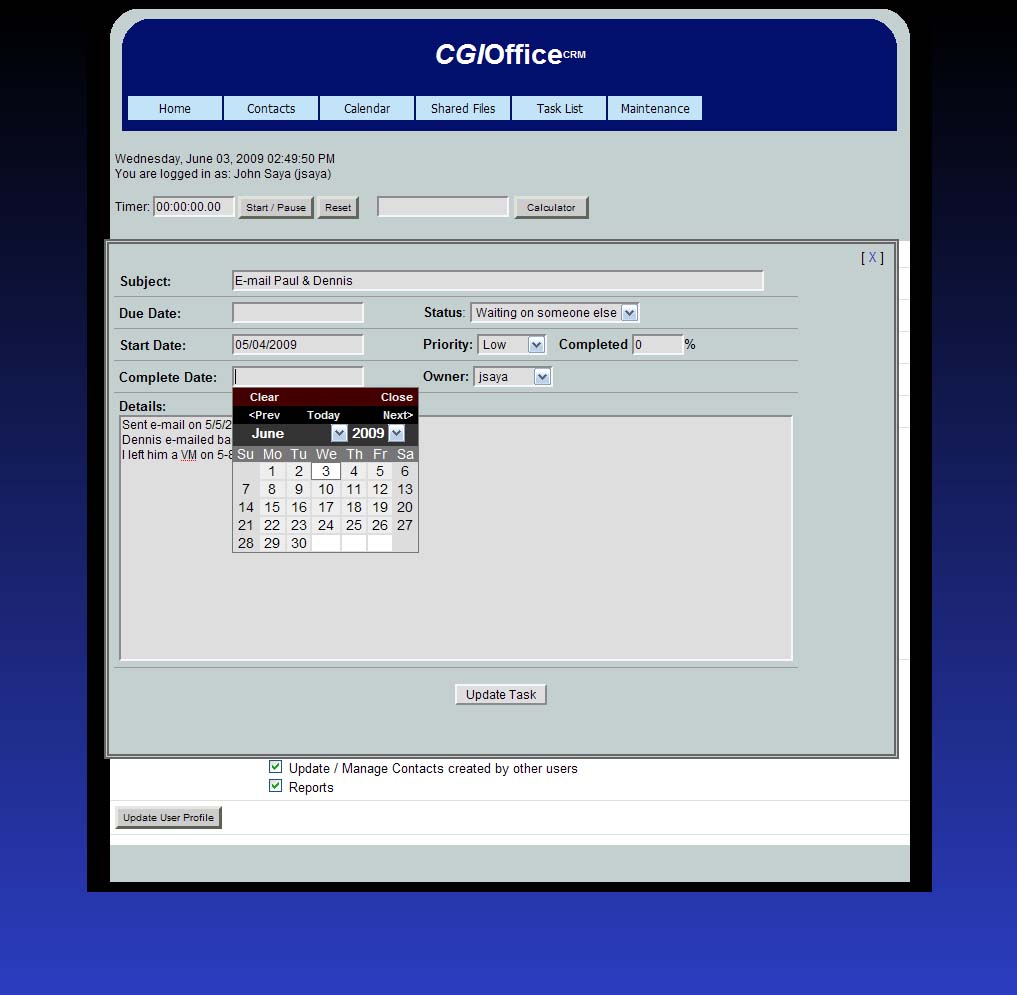Select June 12 in the calendar
The width and height of the screenshot is (1017, 995).
pyautogui.click(x=380, y=489)
